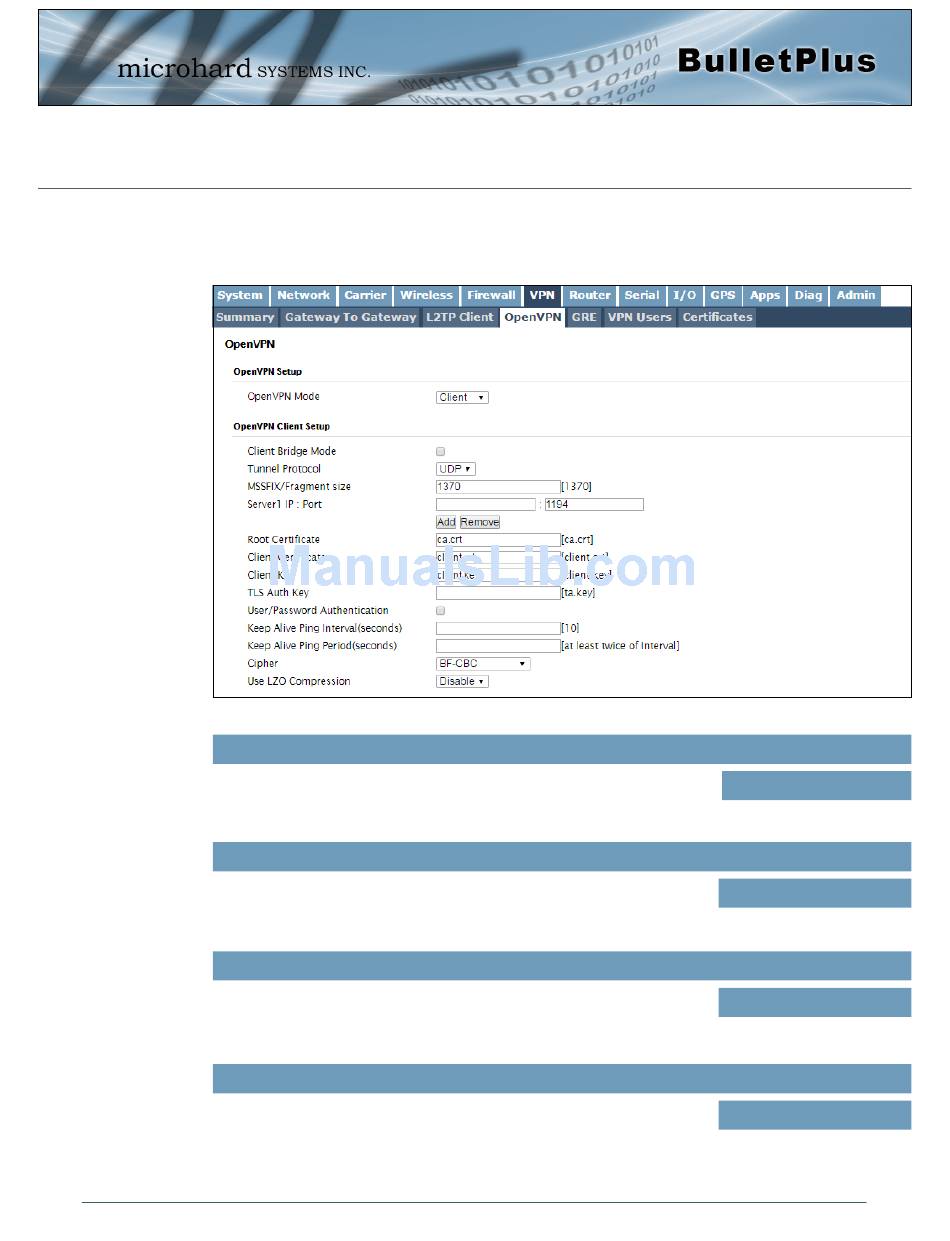Open the VPN Users sub-tab
Image resolution: width=950 pixels, height=1241 pixels.
pos(640,318)
